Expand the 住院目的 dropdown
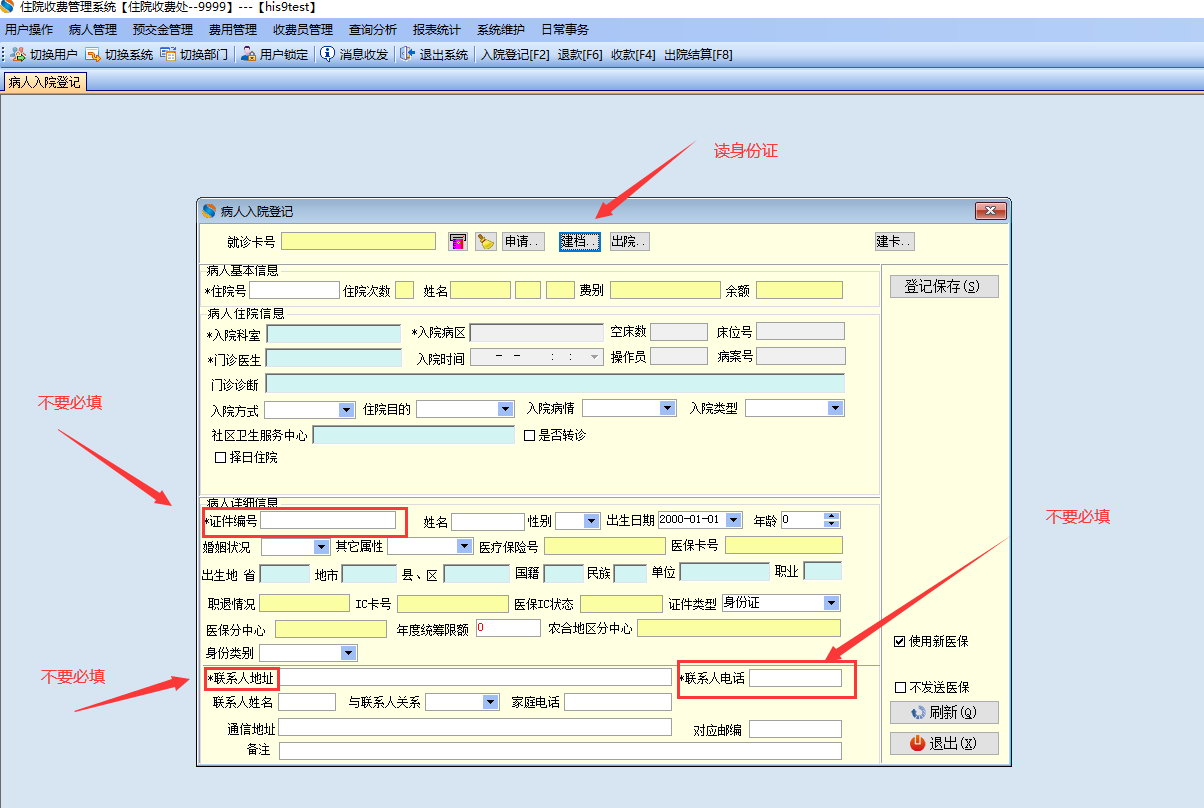Viewport: 1204px width, 808px height. pyautogui.click(x=505, y=409)
